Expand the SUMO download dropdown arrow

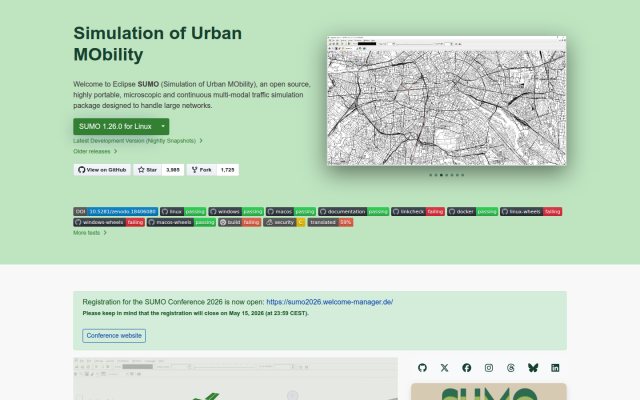click(163, 127)
